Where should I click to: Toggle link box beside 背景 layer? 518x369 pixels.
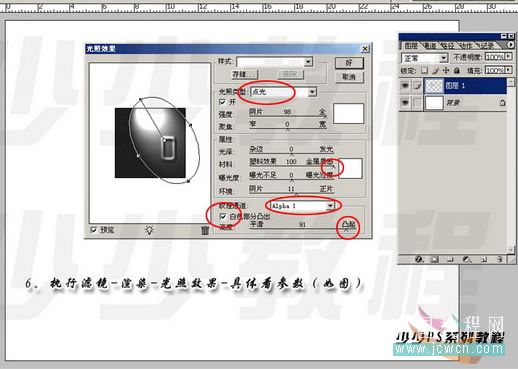click(x=417, y=103)
